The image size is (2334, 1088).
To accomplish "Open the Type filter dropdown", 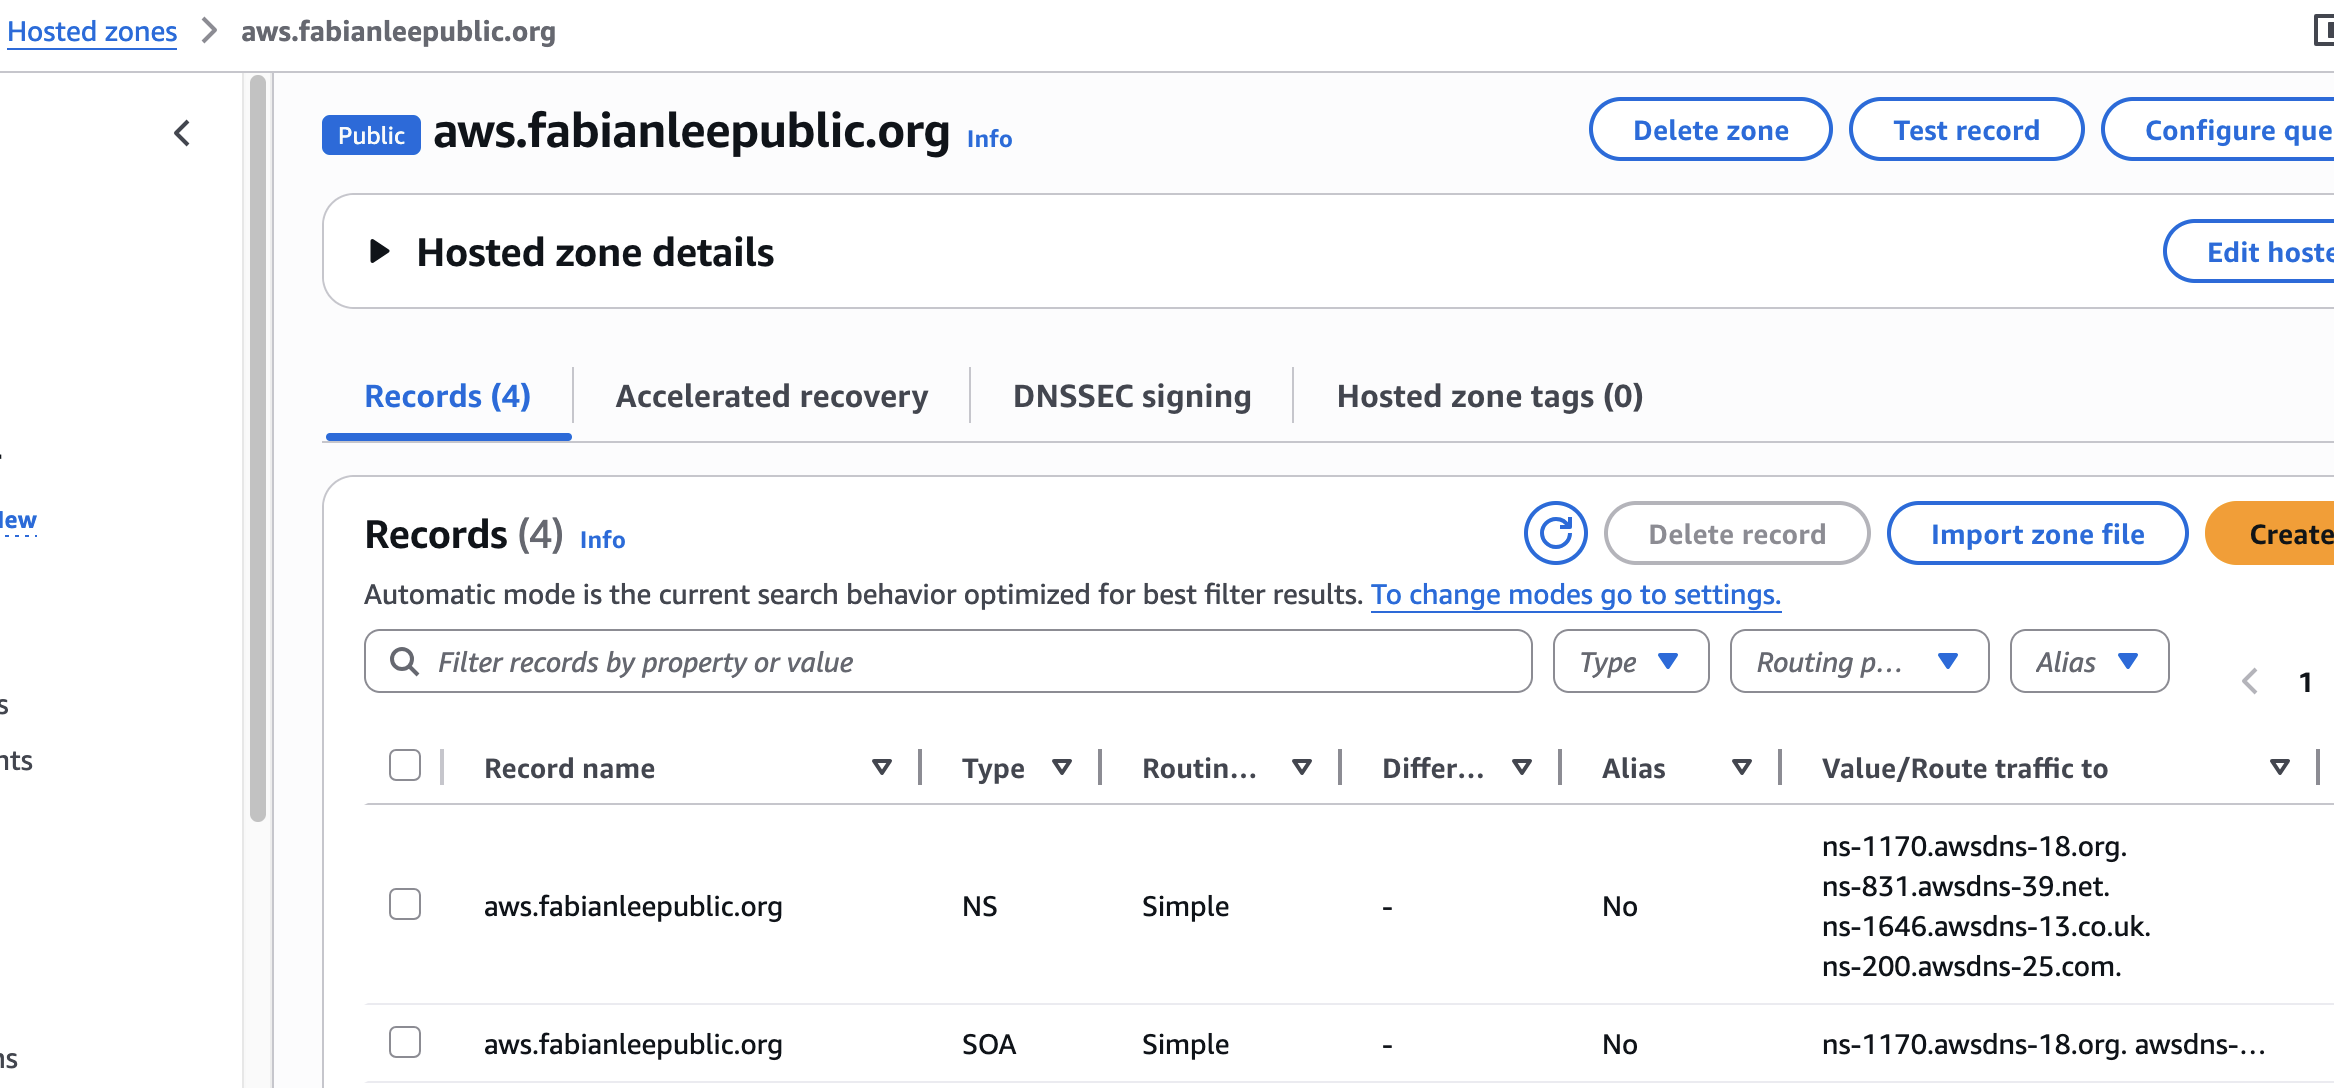I will tap(1630, 662).
